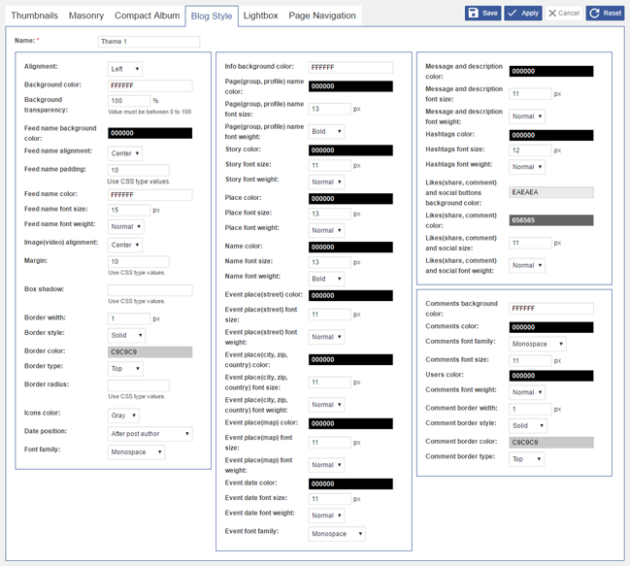This screenshot has height=566, width=630.
Task: Open the Border type dropdown set to Top
Action: point(125,368)
